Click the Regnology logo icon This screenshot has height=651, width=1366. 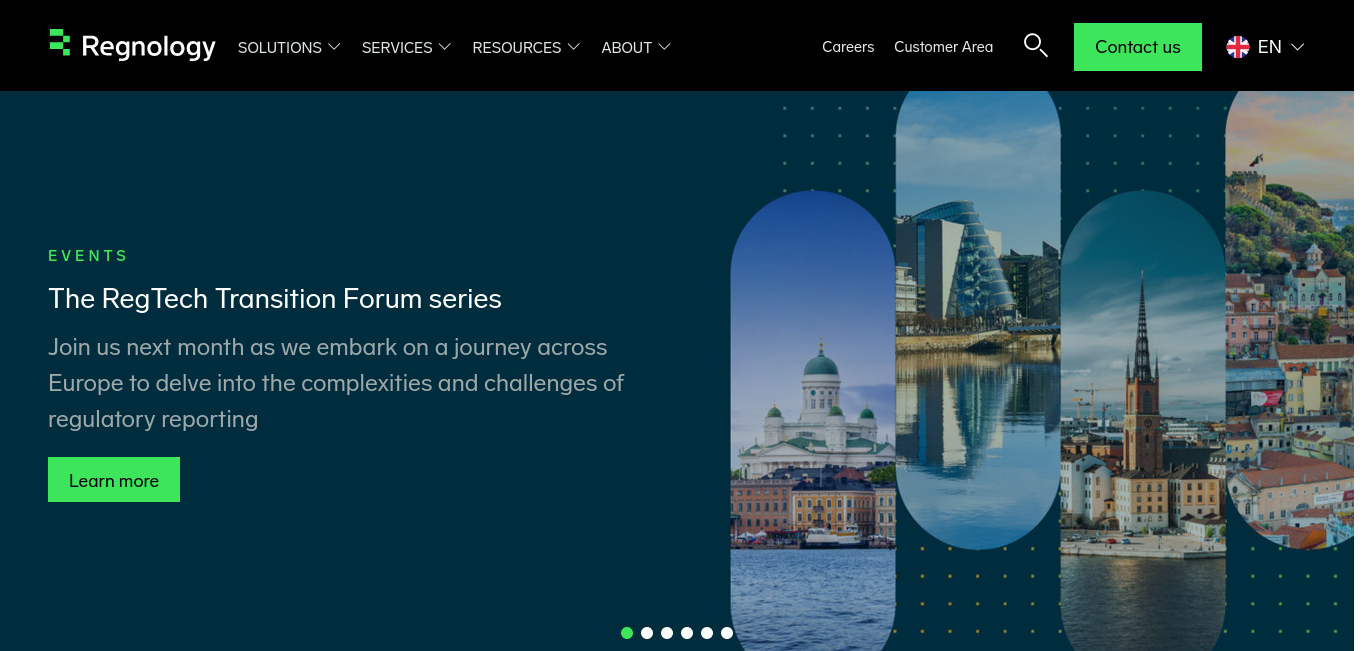coord(60,42)
